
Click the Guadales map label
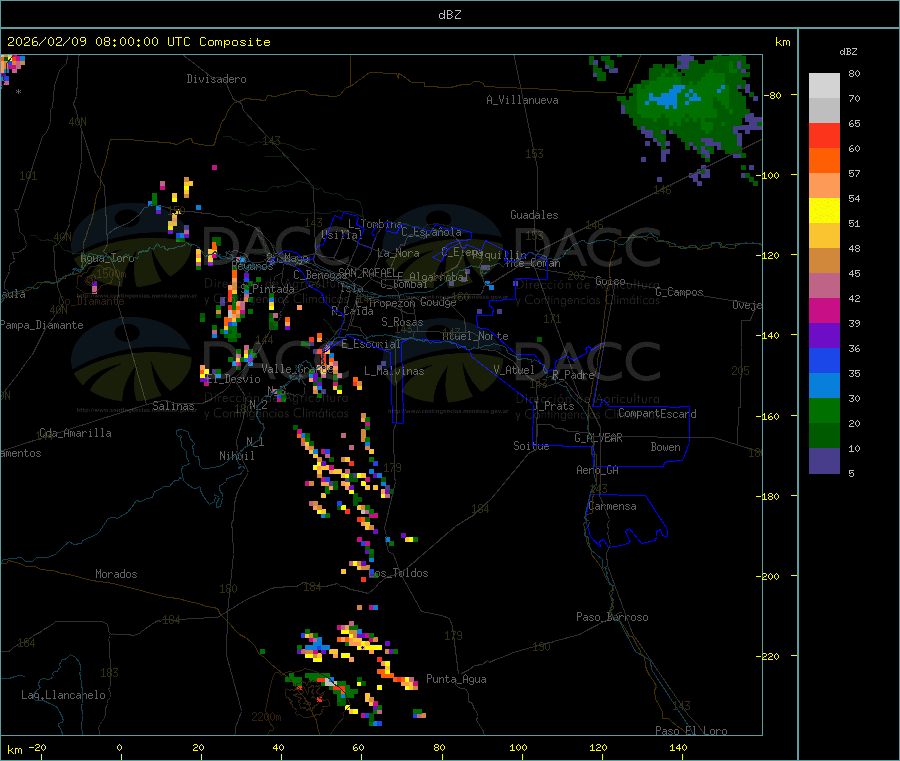pos(534,215)
